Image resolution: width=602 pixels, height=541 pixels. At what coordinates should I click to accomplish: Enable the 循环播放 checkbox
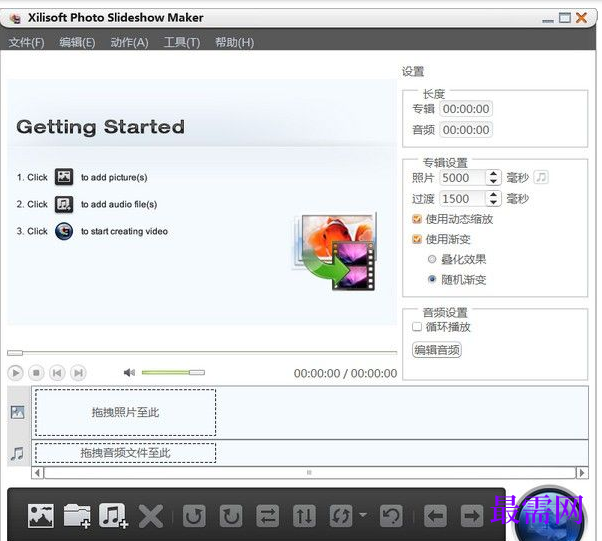(417, 327)
